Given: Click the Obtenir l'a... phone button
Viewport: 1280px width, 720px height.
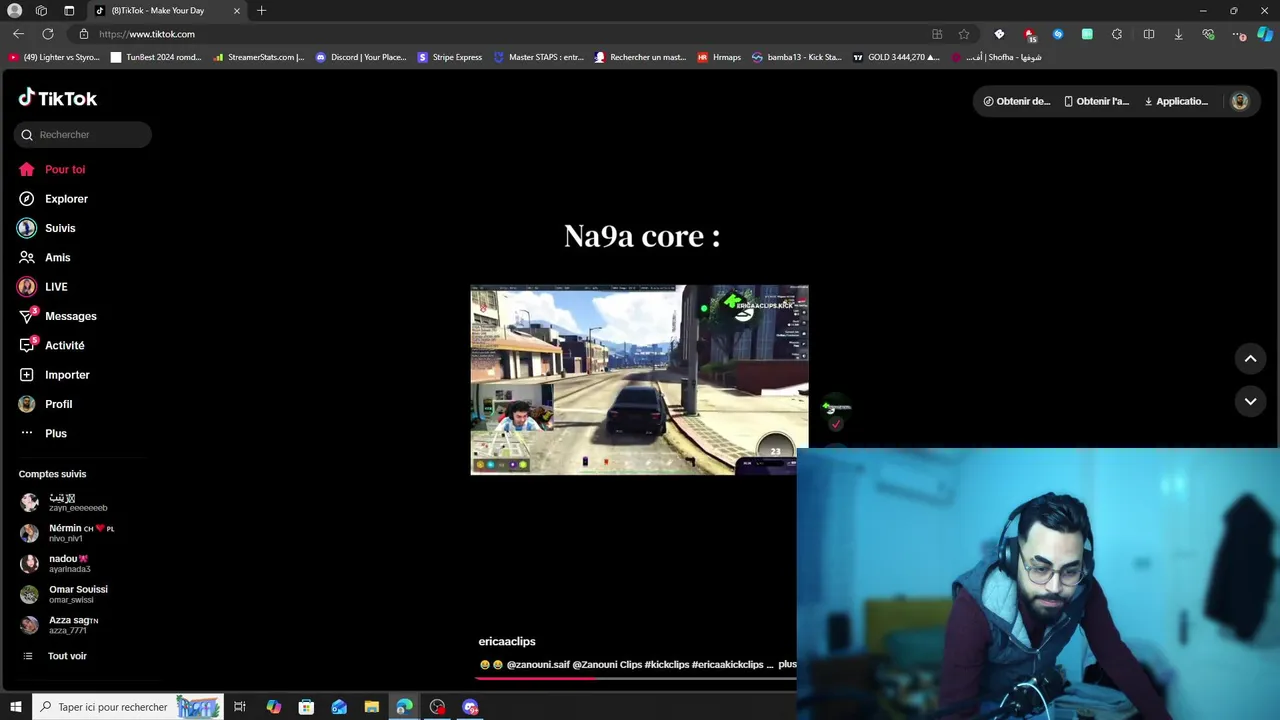Looking at the screenshot, I should coord(1096,101).
